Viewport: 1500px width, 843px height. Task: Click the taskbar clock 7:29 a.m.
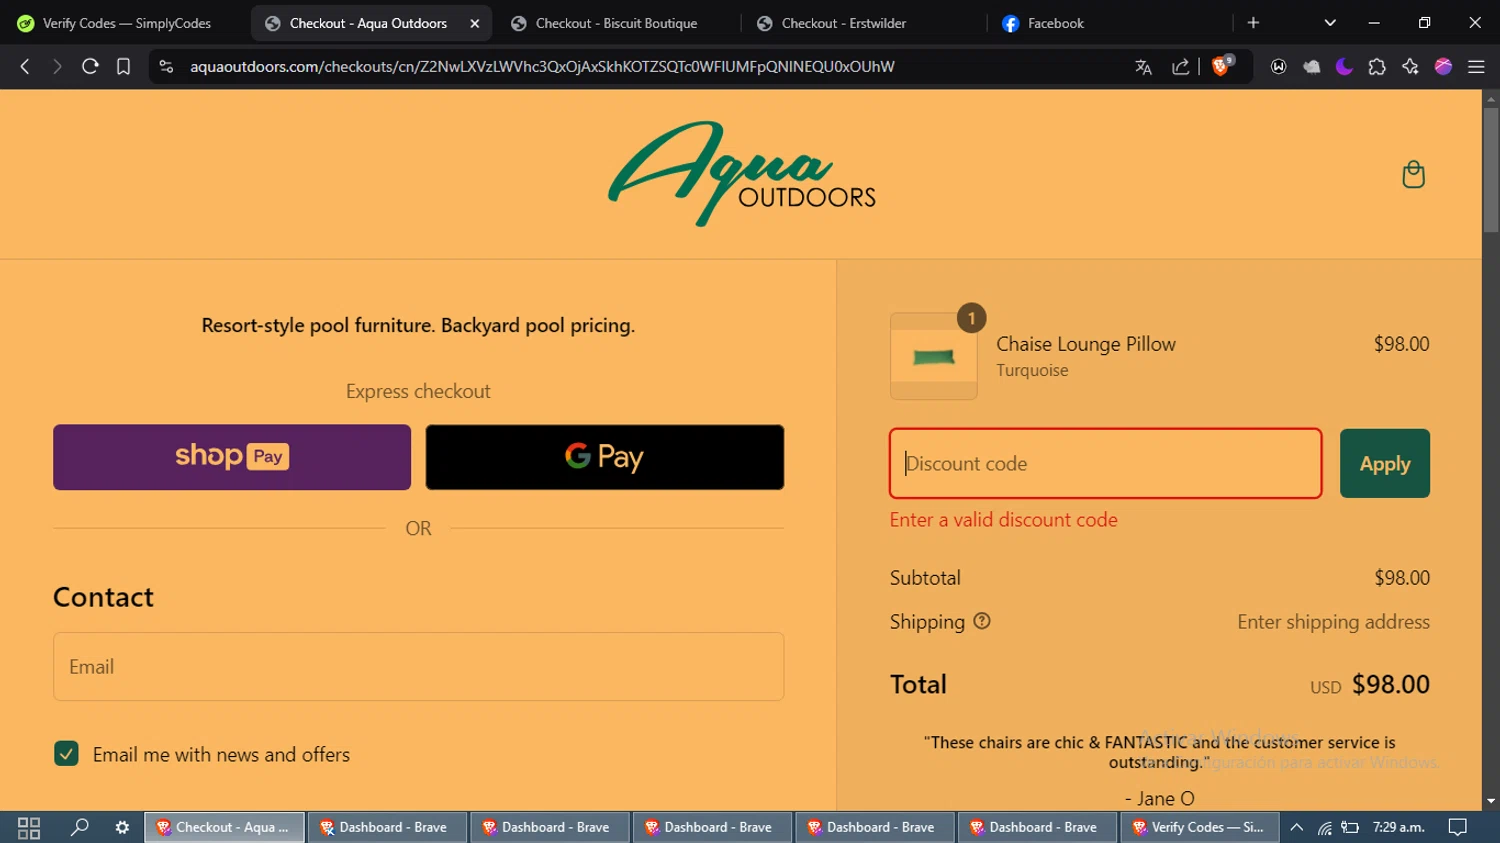click(x=1398, y=827)
